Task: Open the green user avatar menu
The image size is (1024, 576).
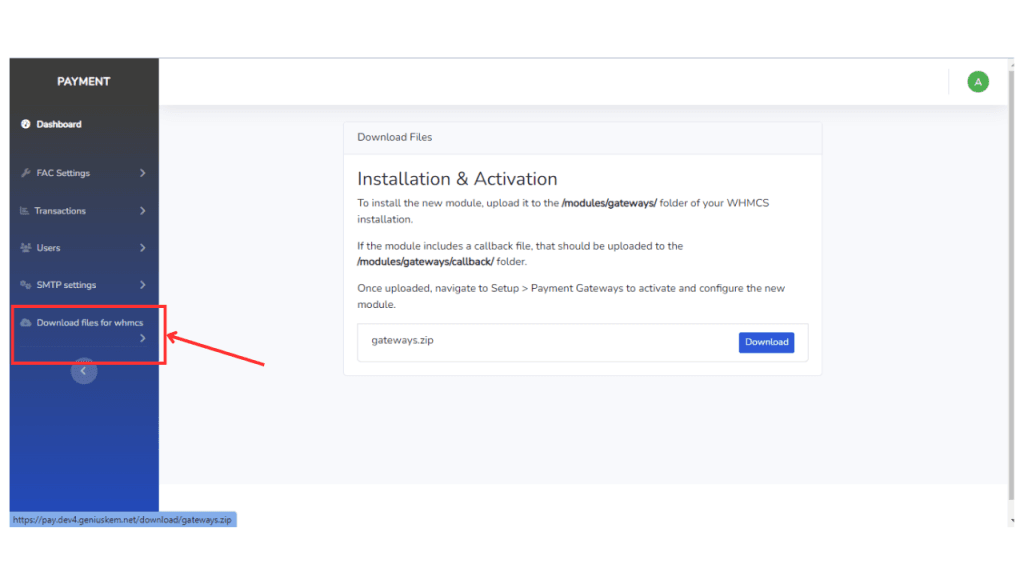Action: [978, 82]
